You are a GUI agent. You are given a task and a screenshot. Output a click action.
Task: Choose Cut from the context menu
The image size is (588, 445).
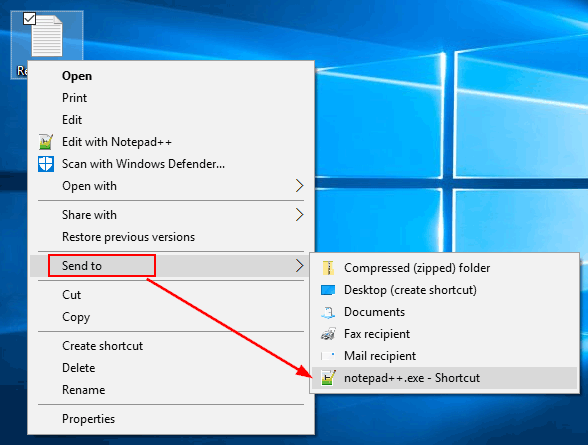171,295
